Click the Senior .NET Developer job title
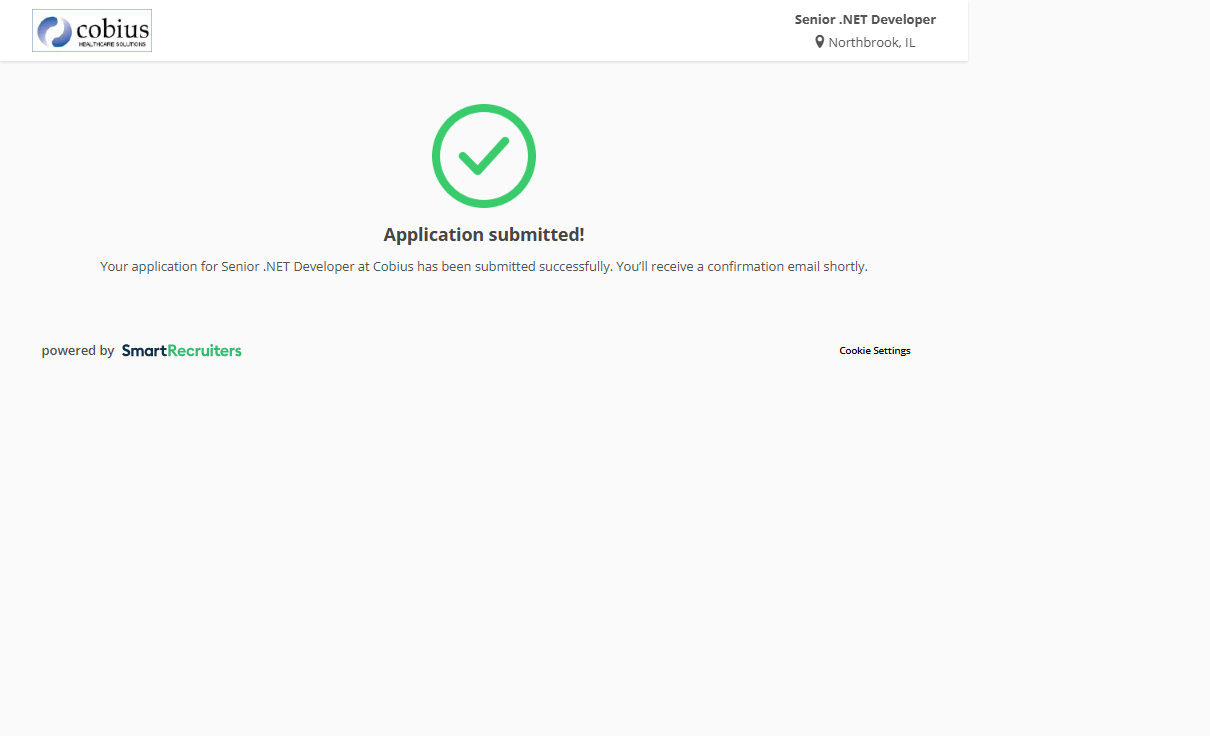Image resolution: width=1210 pixels, height=736 pixels. (x=865, y=19)
